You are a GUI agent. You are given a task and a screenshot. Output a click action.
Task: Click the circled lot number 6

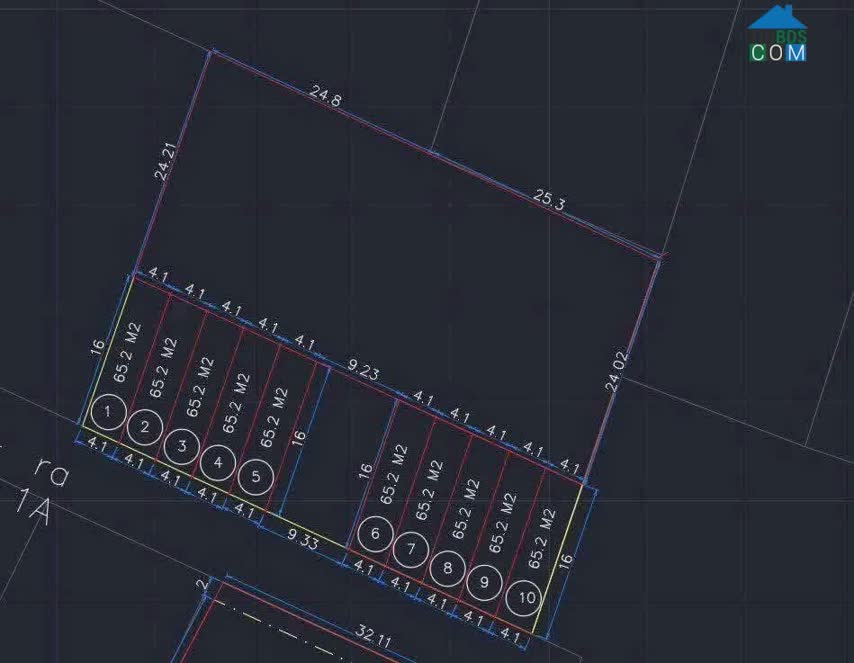coord(375,533)
